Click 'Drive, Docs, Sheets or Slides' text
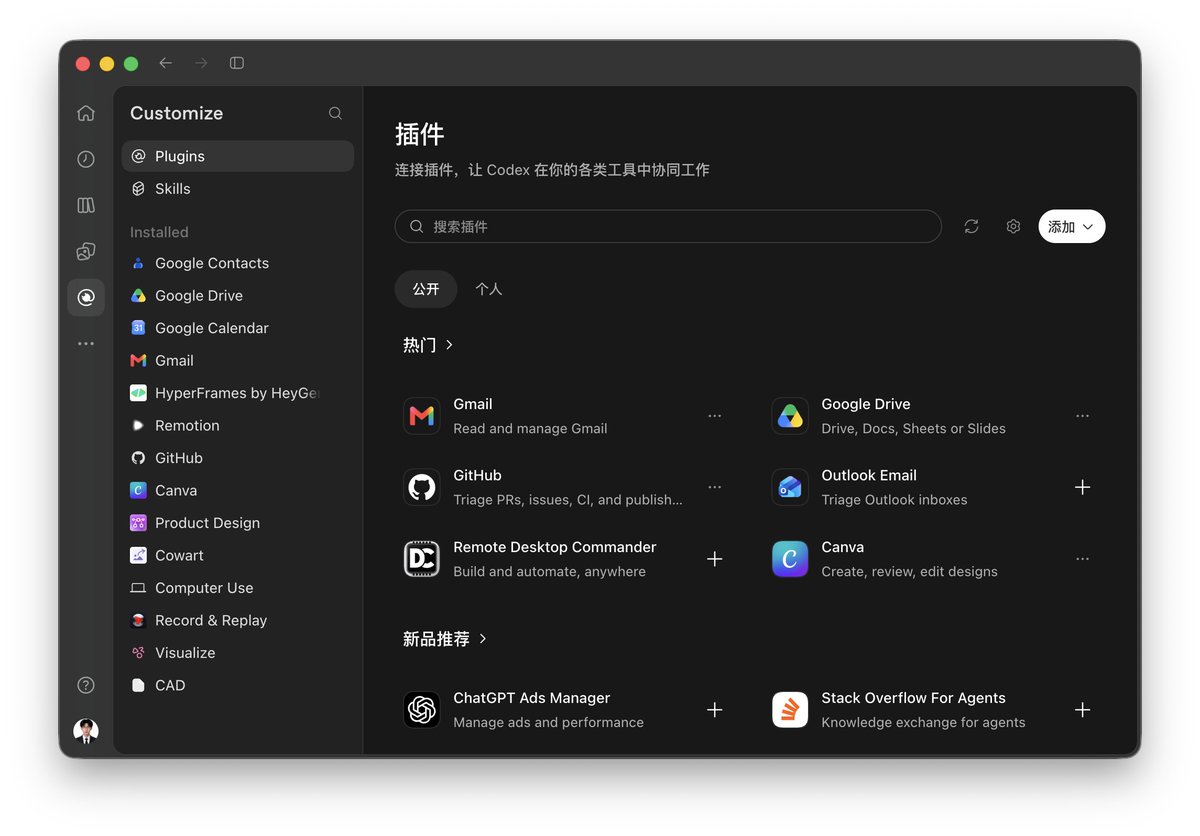Screen dimensions: 1200x836 click(913, 429)
